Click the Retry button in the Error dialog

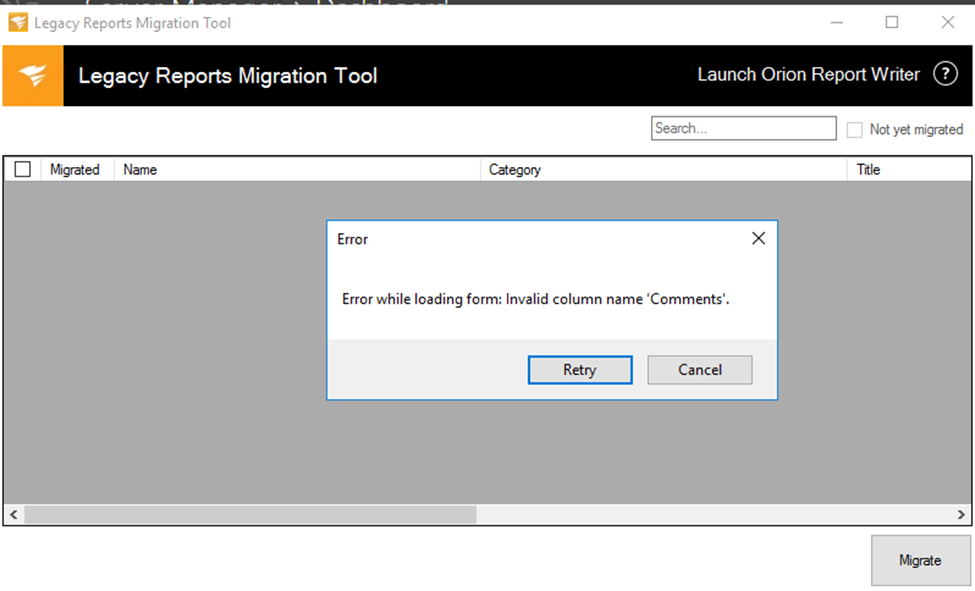pos(580,370)
